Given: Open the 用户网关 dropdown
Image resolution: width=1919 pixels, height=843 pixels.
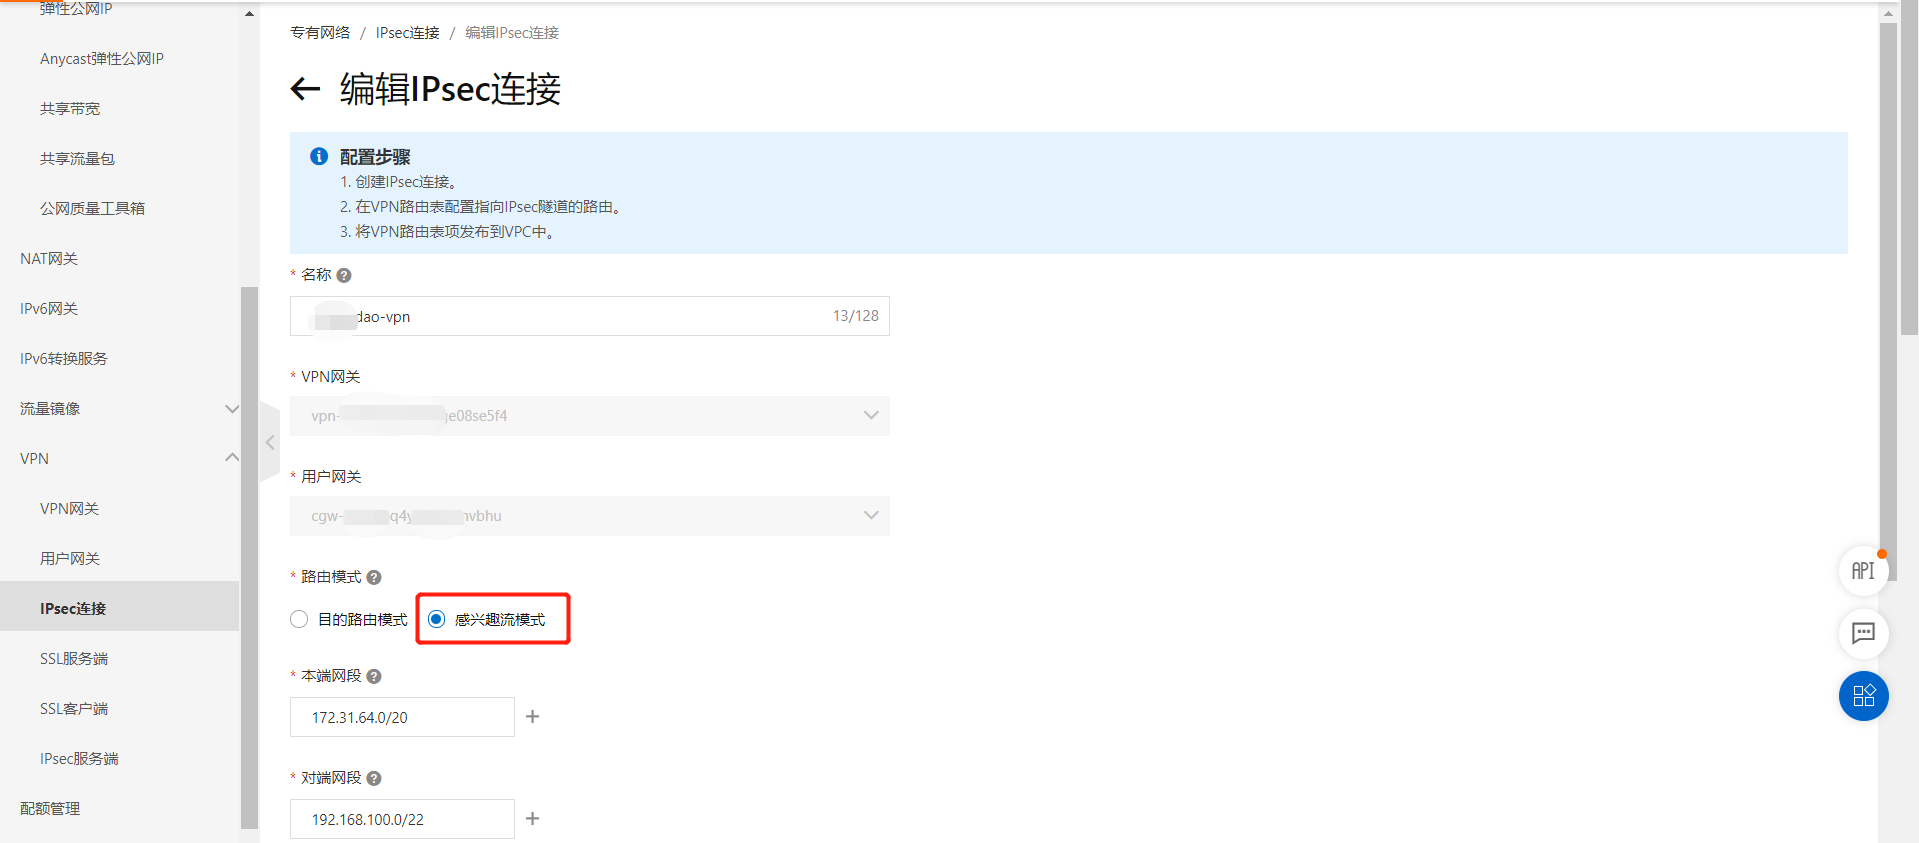Looking at the screenshot, I should click(x=590, y=516).
